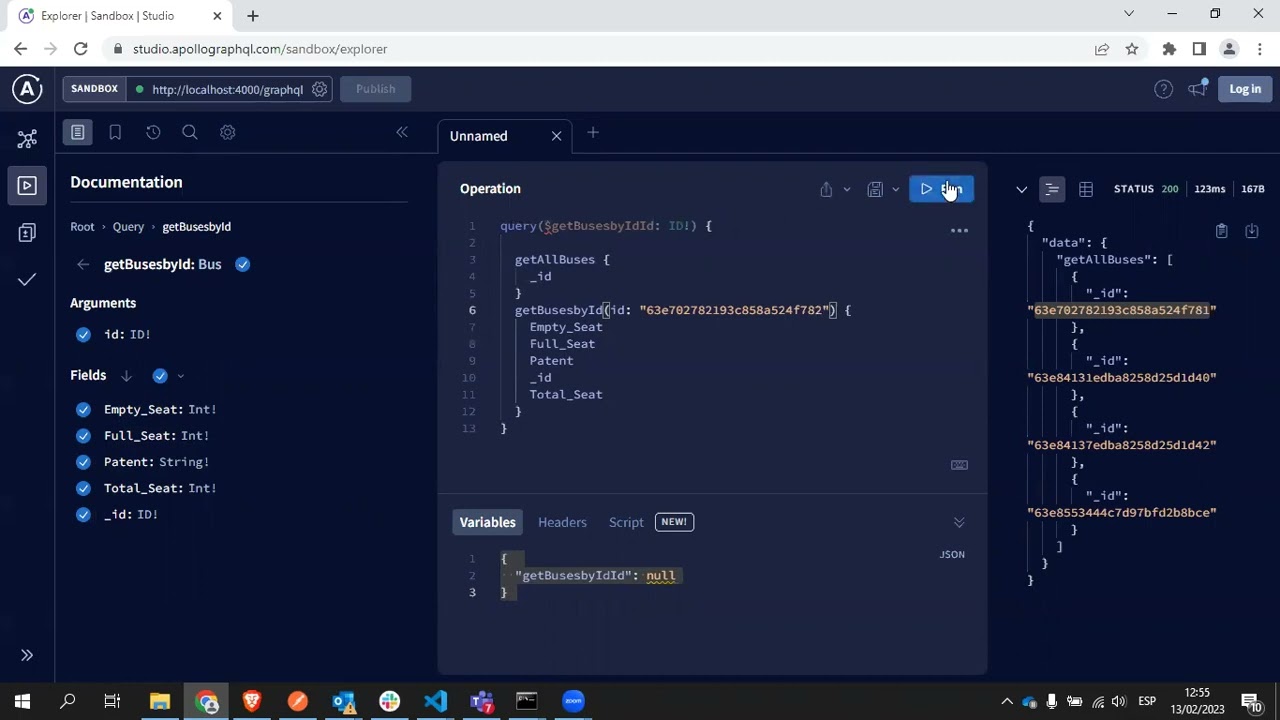This screenshot has width=1280, height=720.
Task: Open dropdown next to select-all fields checkmark
Action: coord(180,376)
